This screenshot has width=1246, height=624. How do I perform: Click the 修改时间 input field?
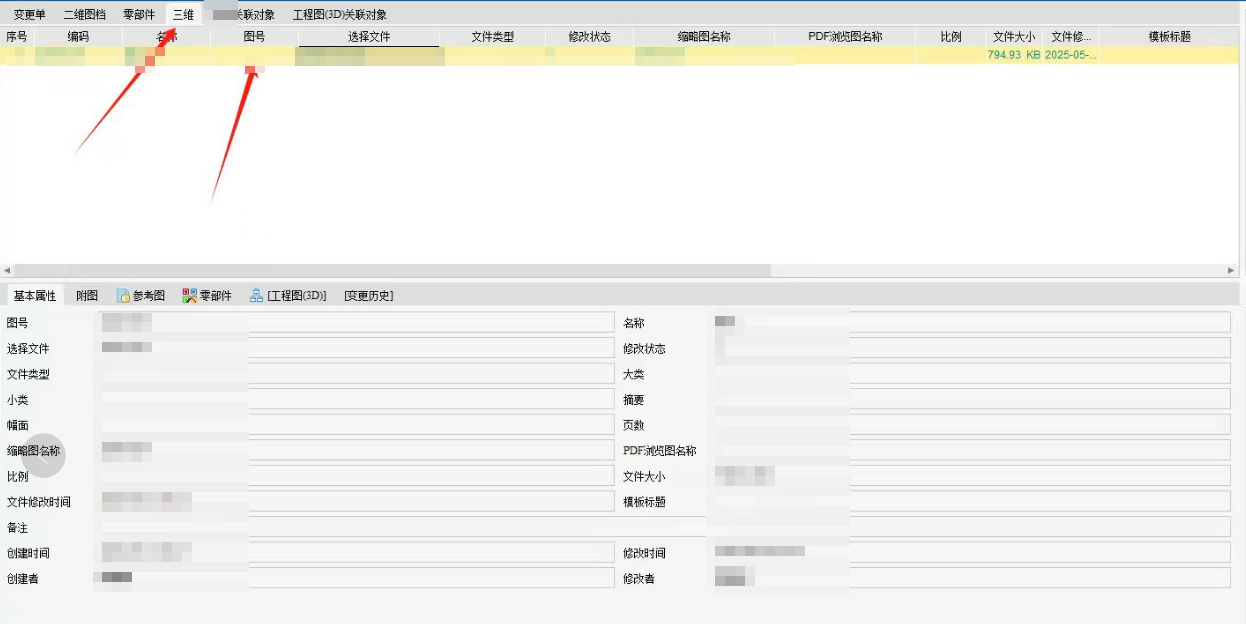(x=970, y=553)
